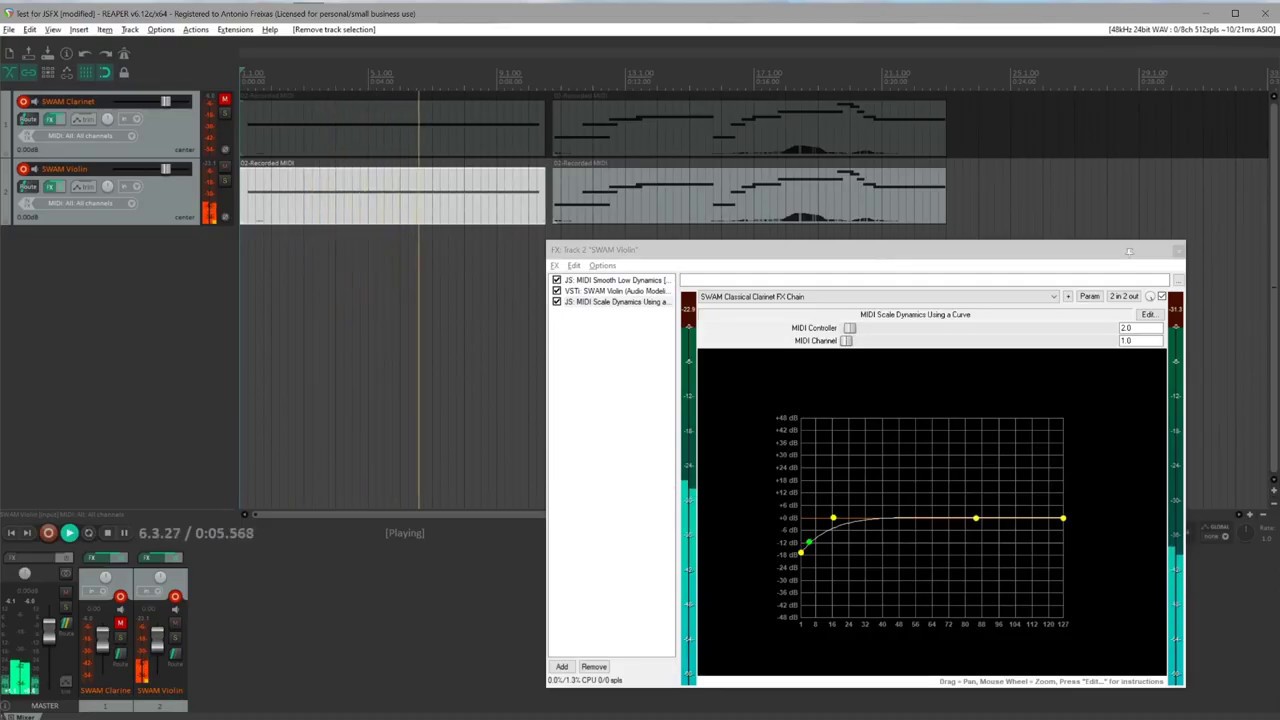Click the Save project toolbar icon
This screenshot has width=1280, height=720.
[47, 54]
